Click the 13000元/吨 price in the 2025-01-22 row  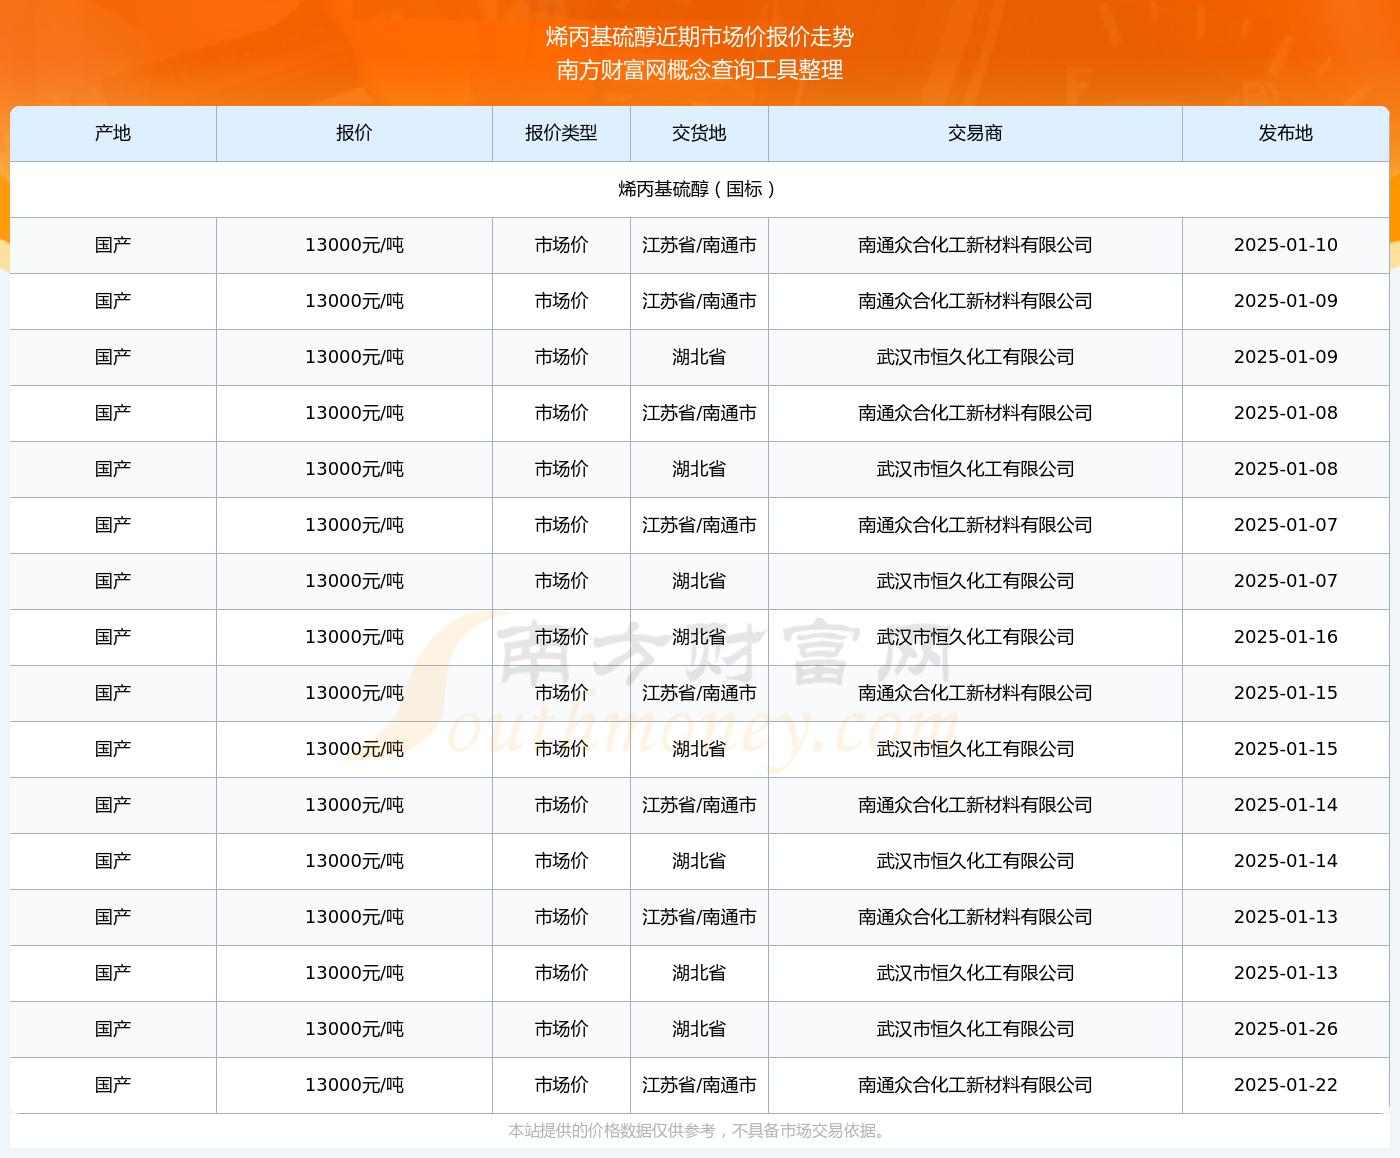click(354, 1085)
